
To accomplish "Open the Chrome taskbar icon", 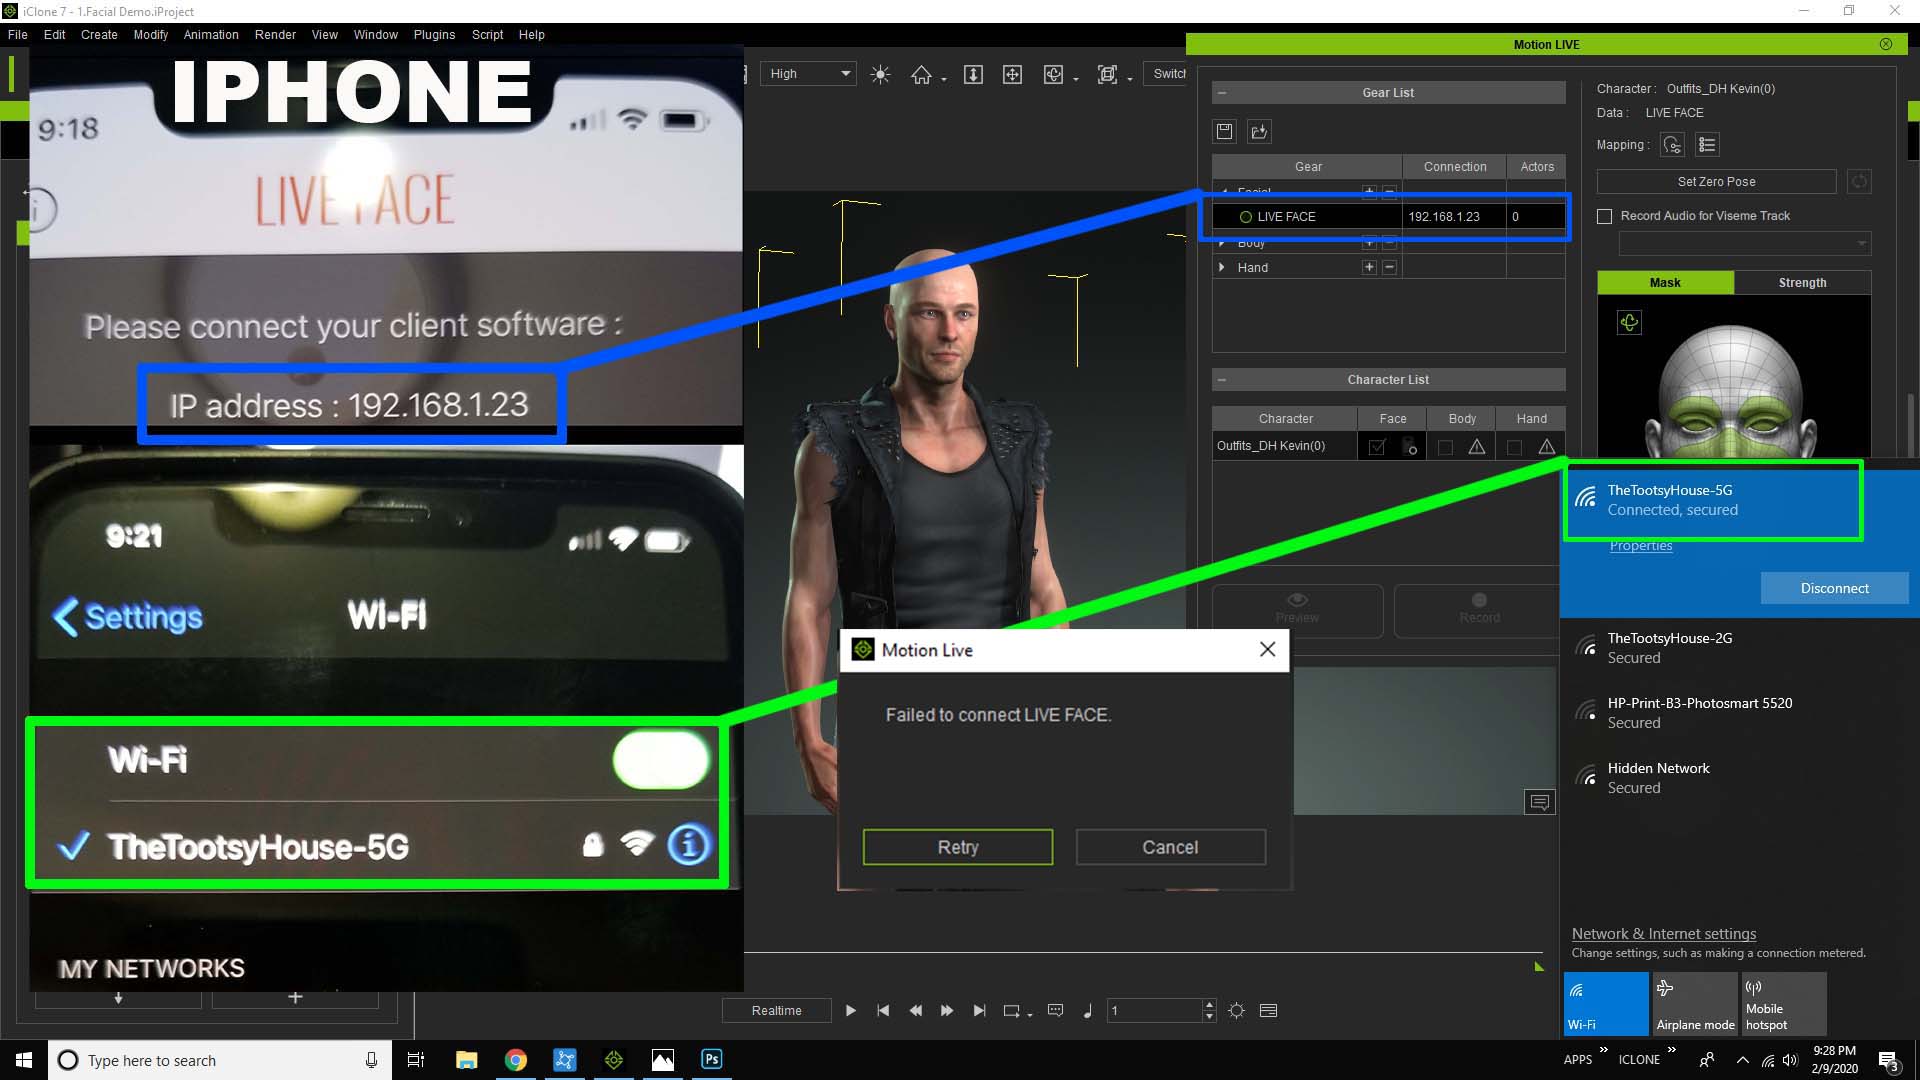I will pyautogui.click(x=516, y=1060).
